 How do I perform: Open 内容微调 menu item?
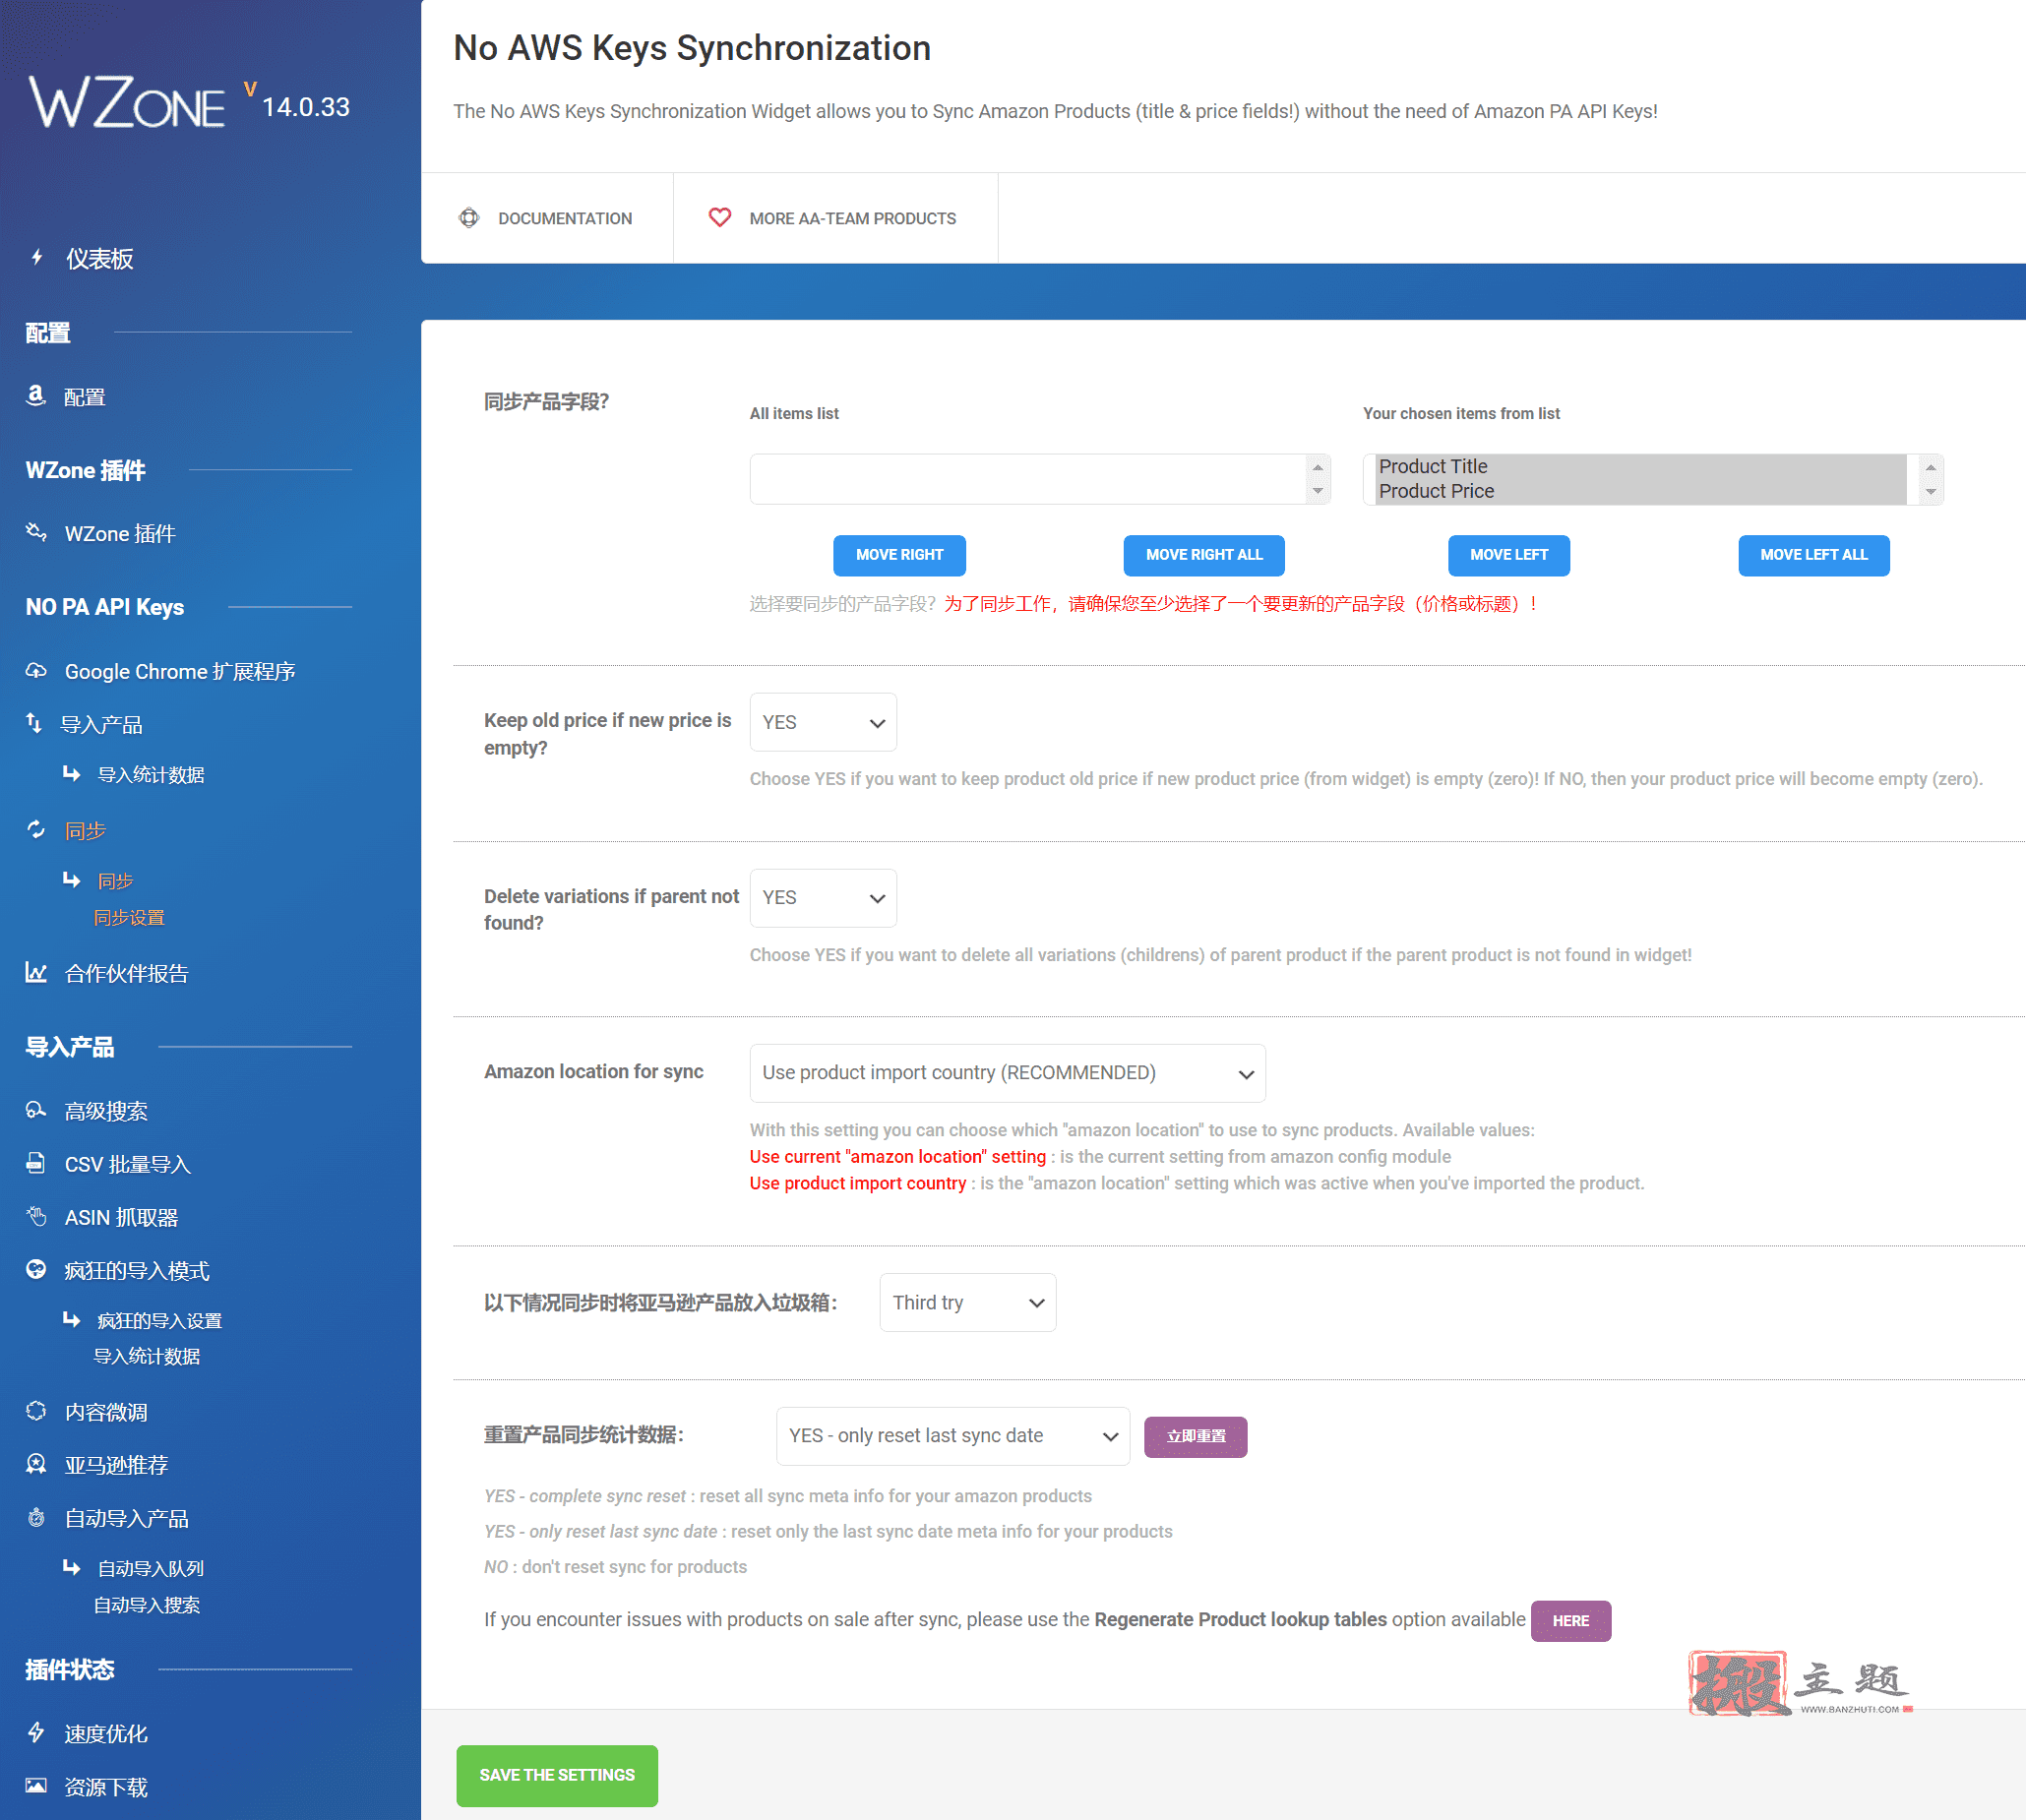106,1412
